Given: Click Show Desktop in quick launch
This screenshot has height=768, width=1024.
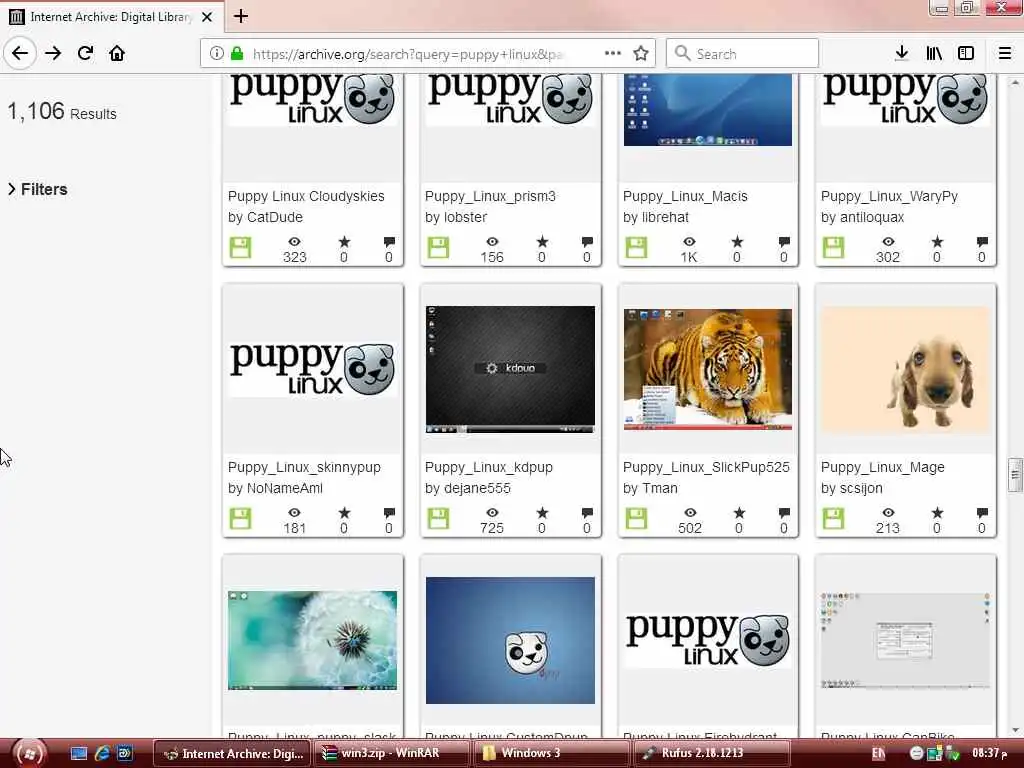Looking at the screenshot, I should point(79,754).
